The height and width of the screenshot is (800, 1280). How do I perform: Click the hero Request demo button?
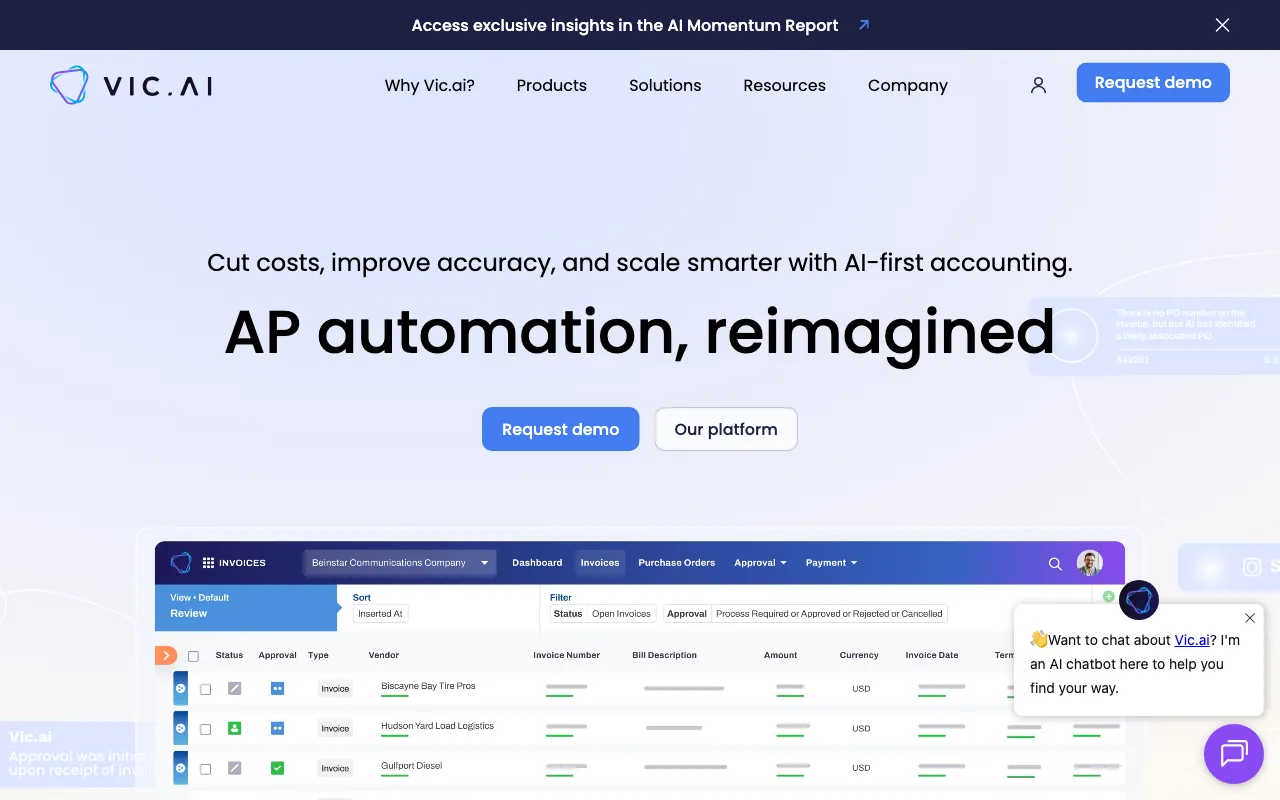pos(561,429)
